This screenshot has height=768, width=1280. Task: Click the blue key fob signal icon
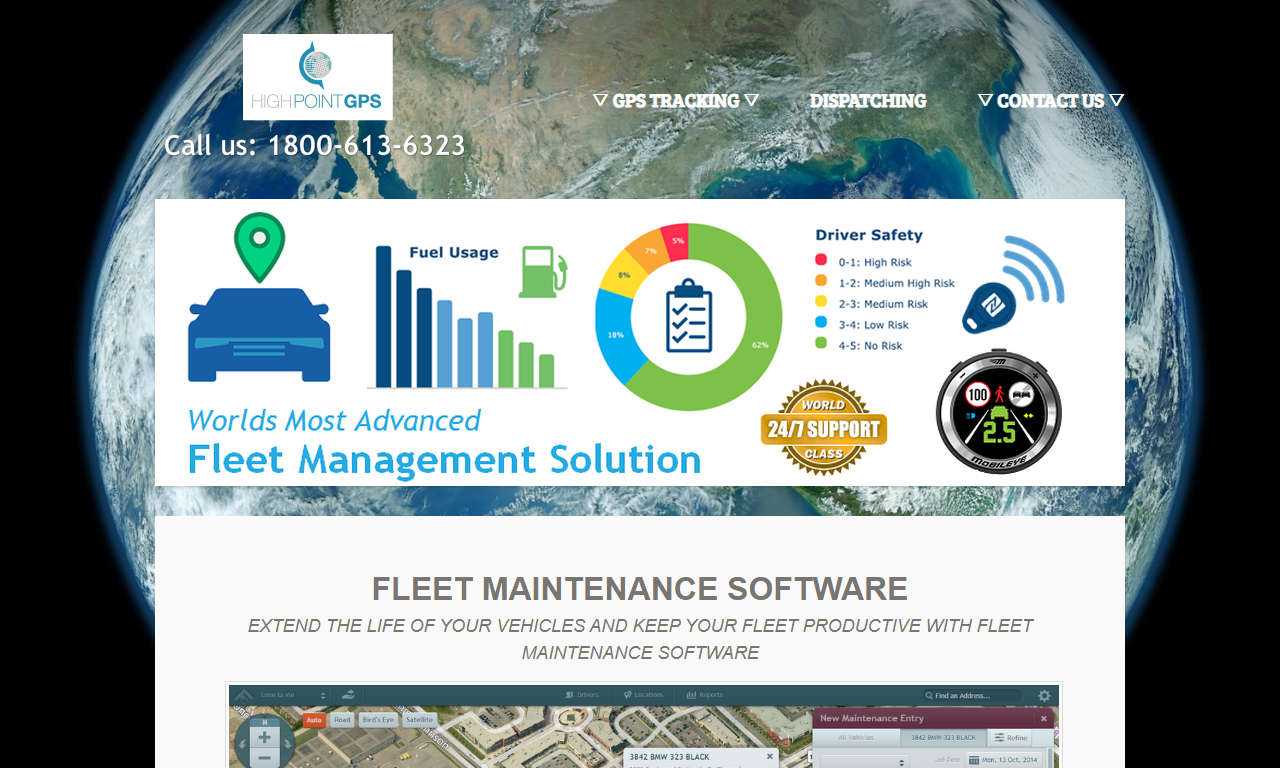[1013, 285]
